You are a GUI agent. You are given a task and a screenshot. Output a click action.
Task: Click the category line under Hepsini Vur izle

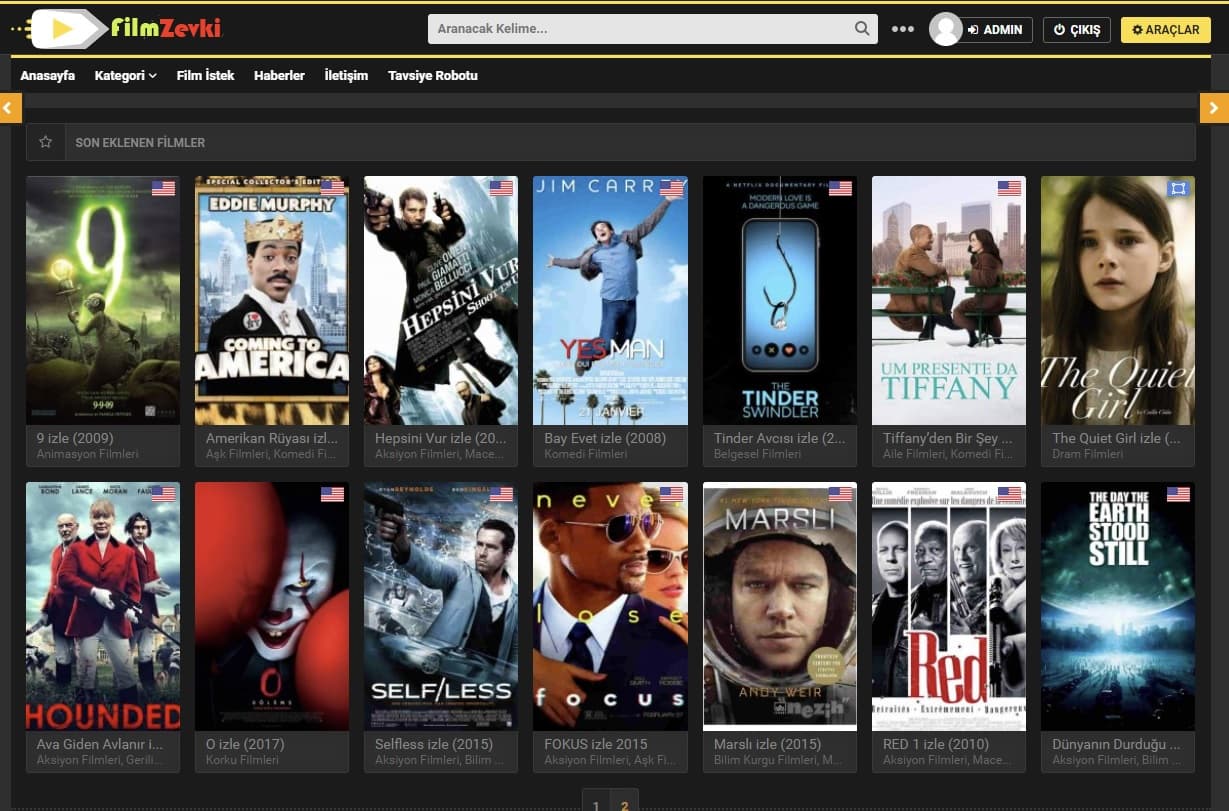[441, 454]
